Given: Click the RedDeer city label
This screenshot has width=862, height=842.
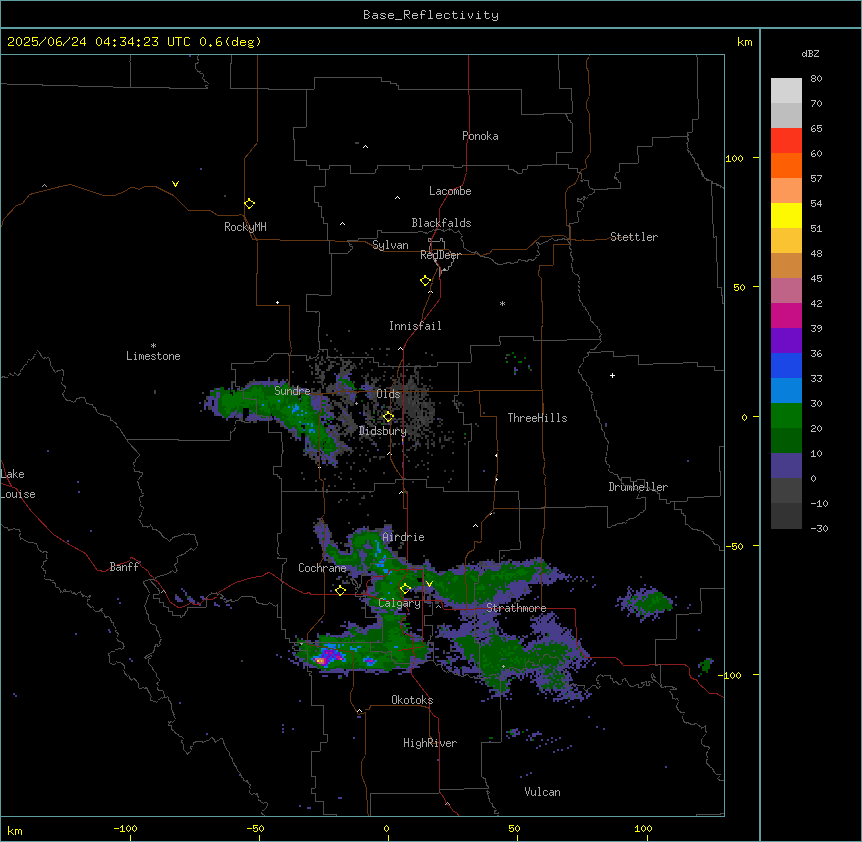Looking at the screenshot, I should tap(440, 255).
